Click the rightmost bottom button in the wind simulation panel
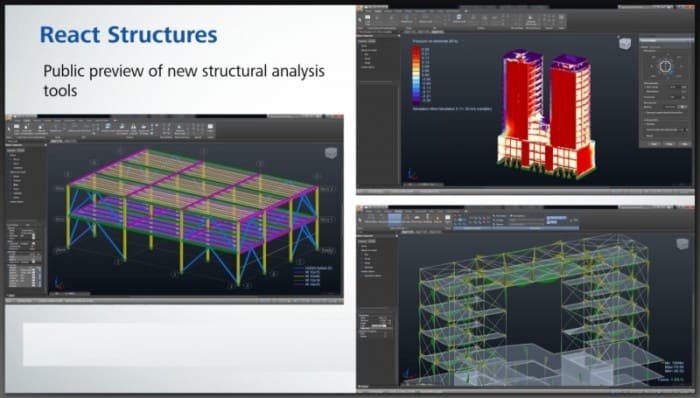Screen dimensions: 700x398 click(x=684, y=144)
